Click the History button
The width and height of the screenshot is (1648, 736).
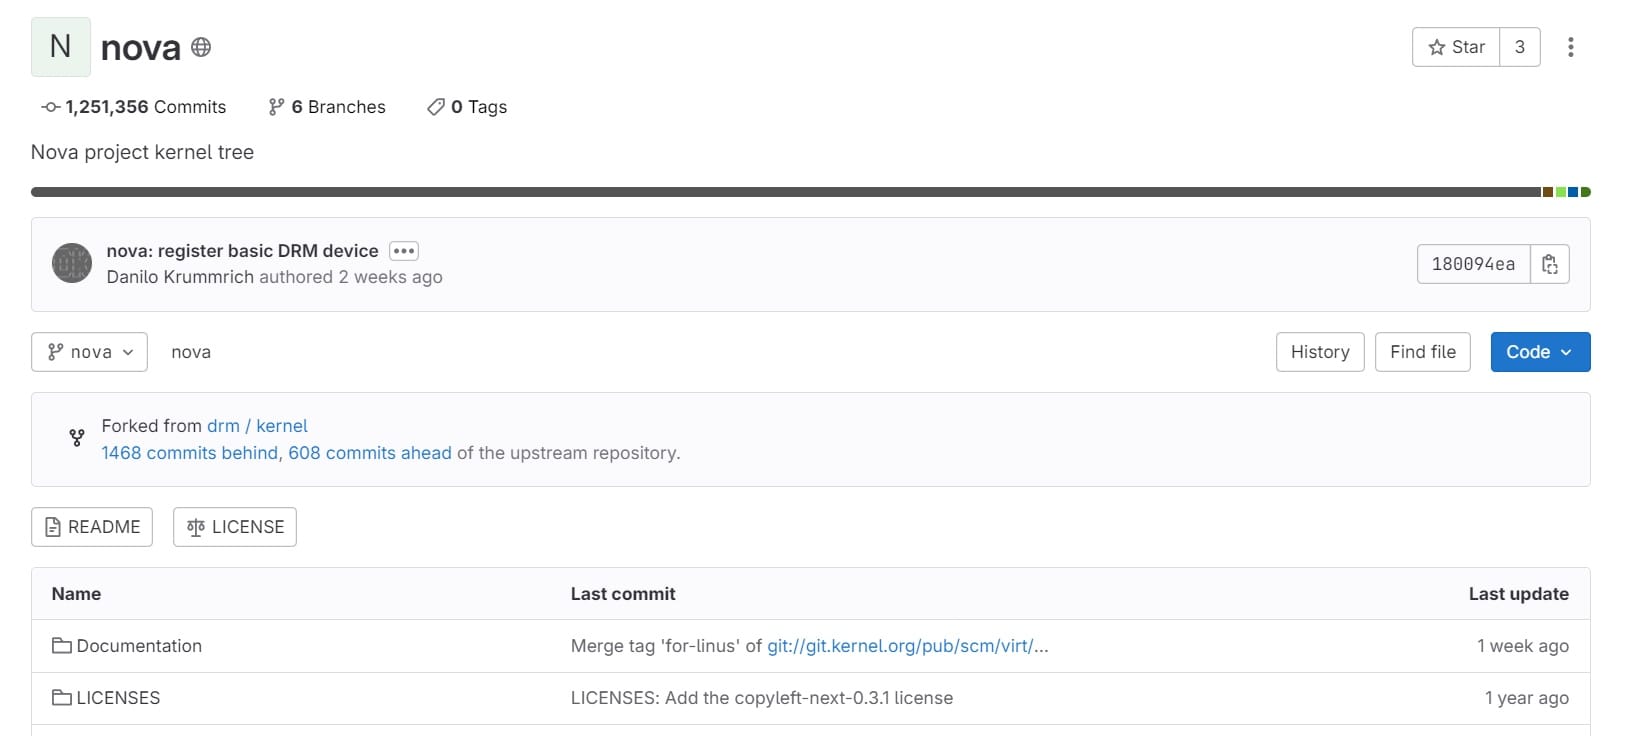1319,352
